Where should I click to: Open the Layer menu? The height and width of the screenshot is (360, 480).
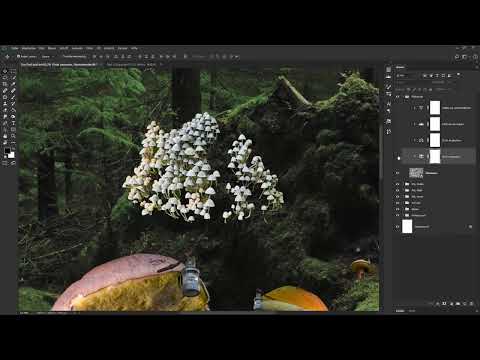pyautogui.click(x=52, y=48)
